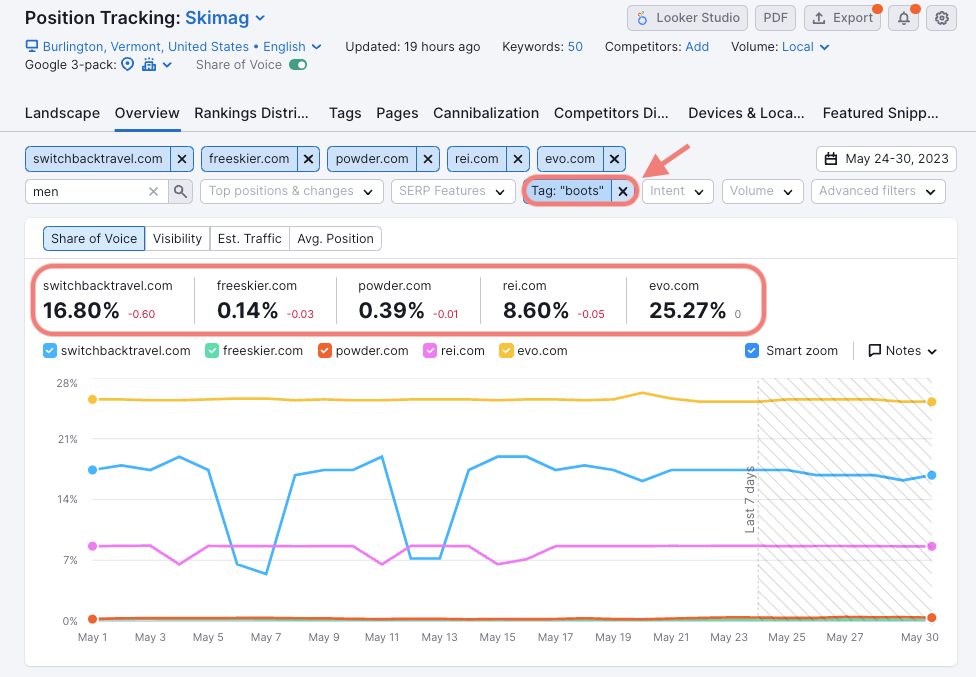This screenshot has height=677, width=976.
Task: Click the Export button
Action: 843,18
